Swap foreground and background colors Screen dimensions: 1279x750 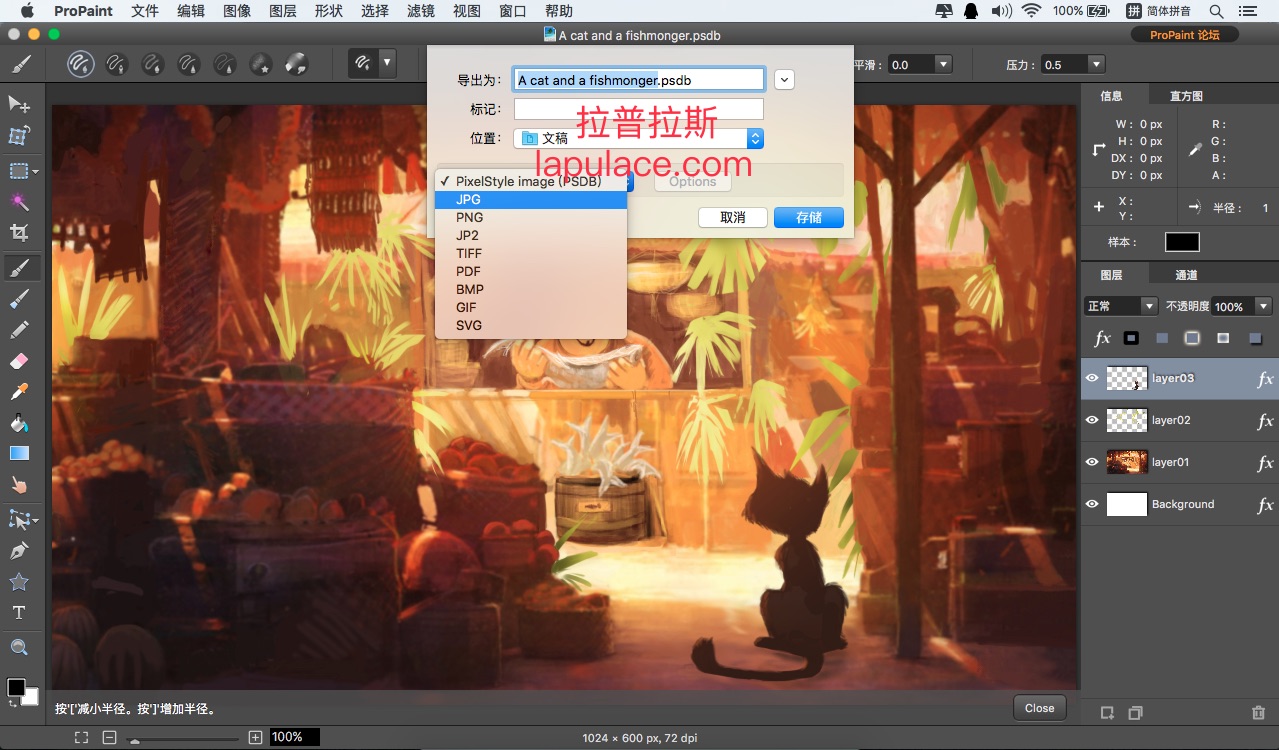click(13, 704)
